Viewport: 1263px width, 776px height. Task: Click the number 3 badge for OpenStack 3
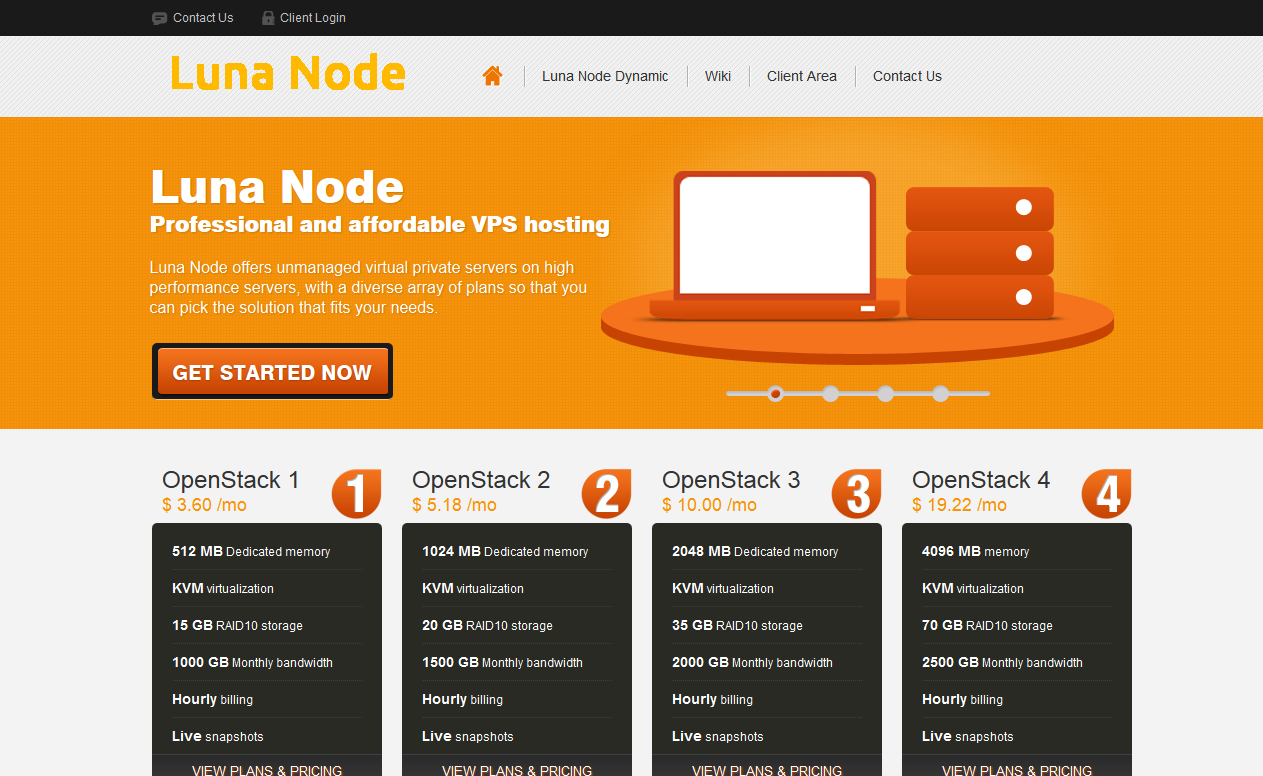(857, 494)
